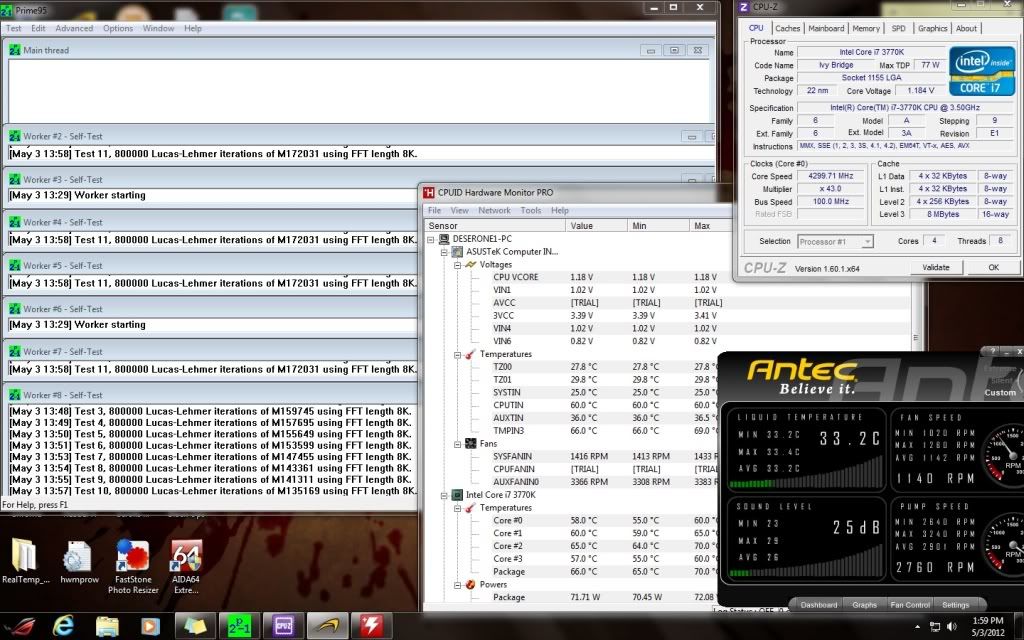This screenshot has width=1024, height=640.
Task: Open the Network menu in HWMonitor
Action: (x=494, y=210)
